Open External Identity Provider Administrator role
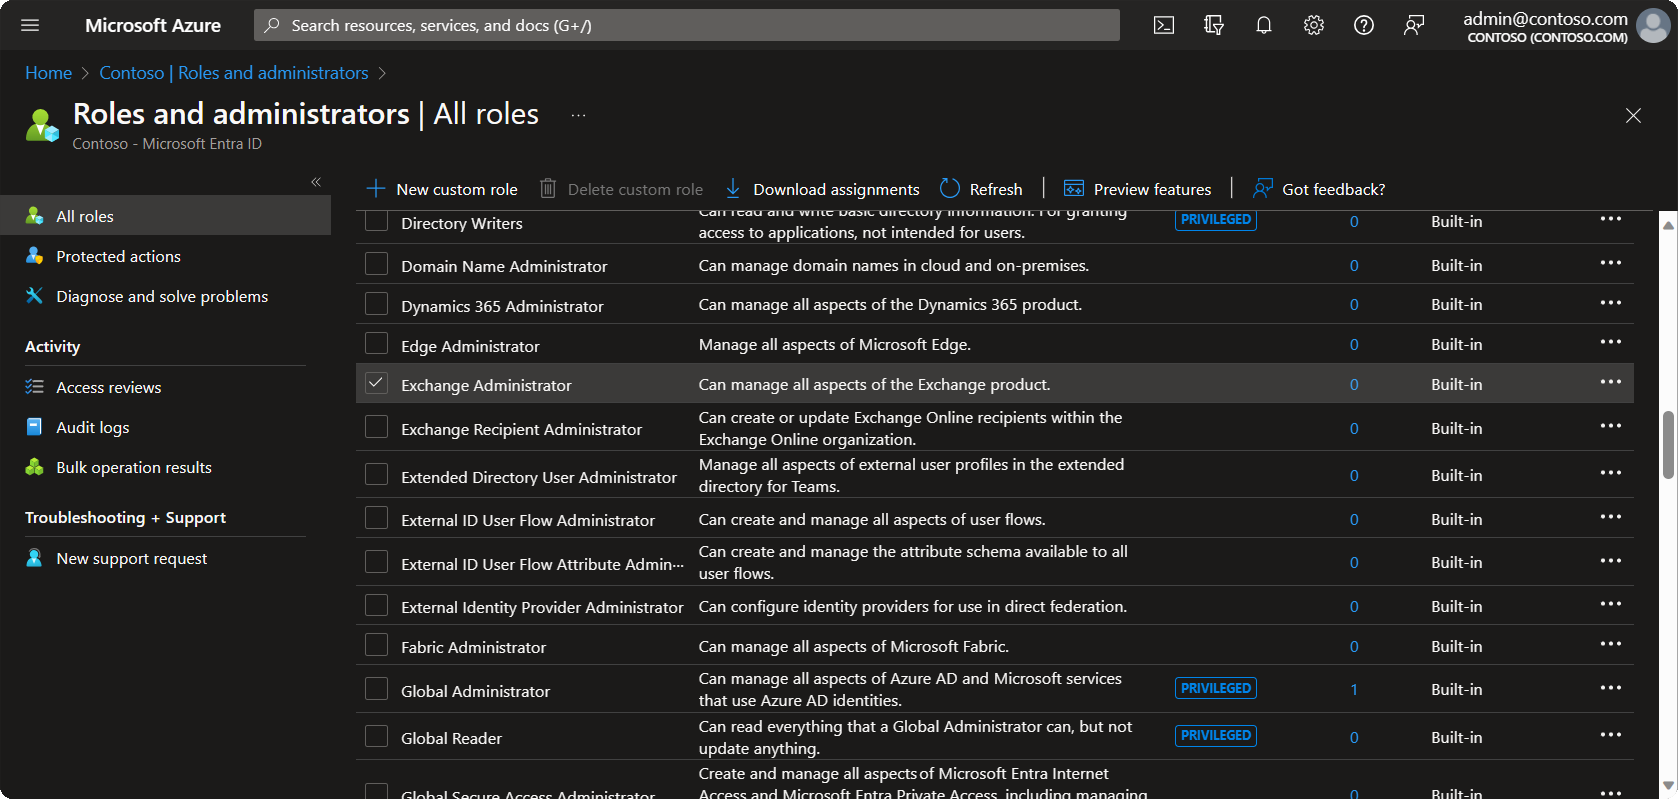The image size is (1678, 799). pyautogui.click(x=542, y=607)
